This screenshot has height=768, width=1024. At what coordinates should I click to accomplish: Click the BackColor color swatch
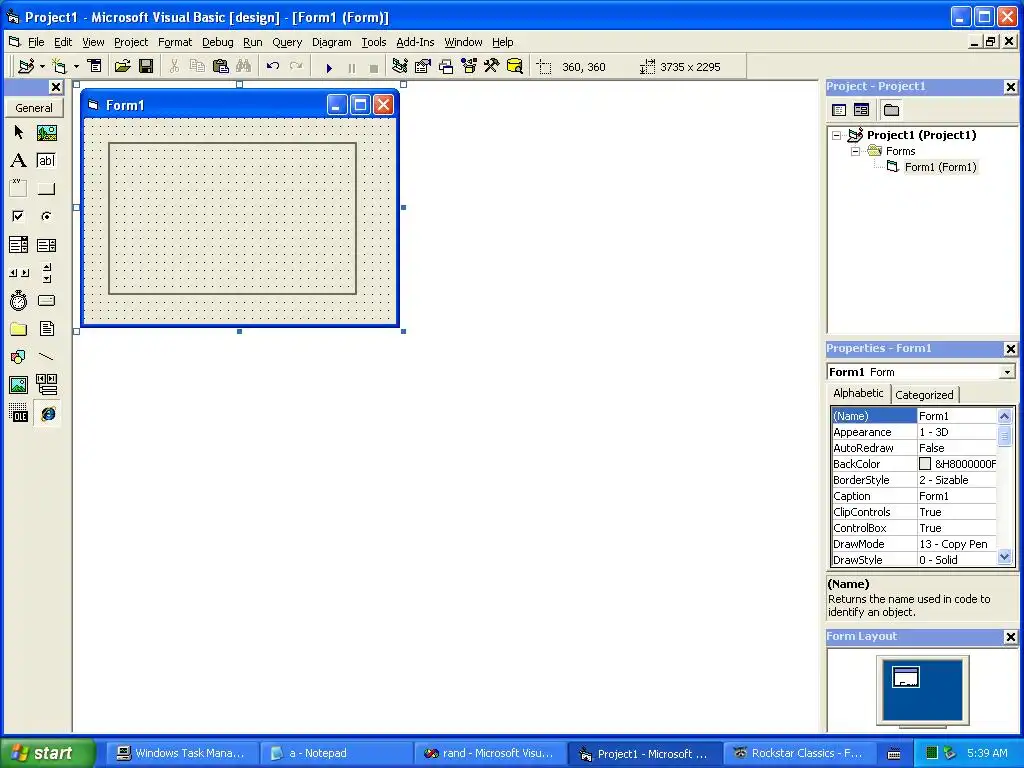point(925,464)
